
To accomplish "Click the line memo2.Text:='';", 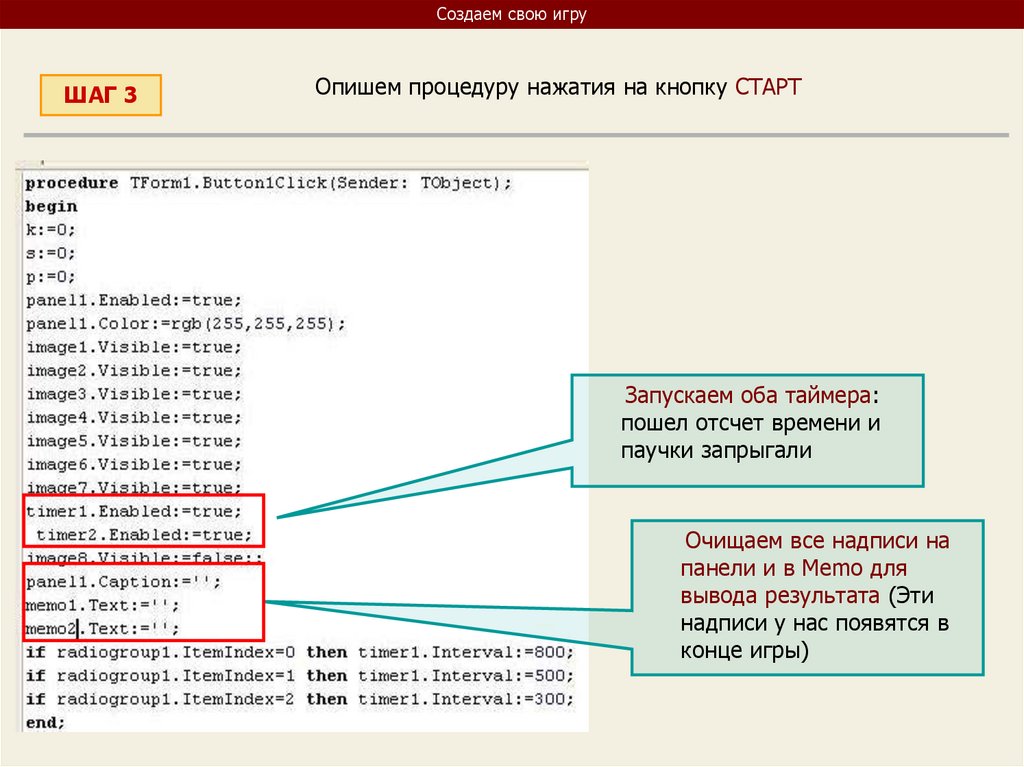I will point(102,629).
